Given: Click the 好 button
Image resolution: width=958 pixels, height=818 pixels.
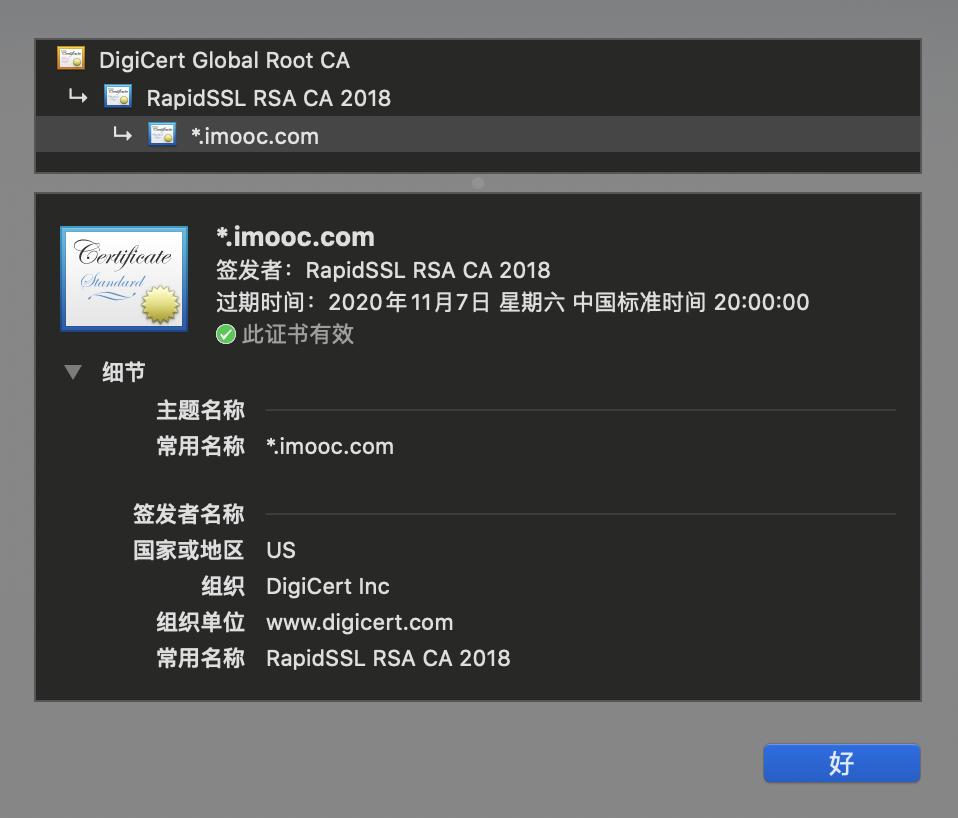Looking at the screenshot, I should coord(841,763).
